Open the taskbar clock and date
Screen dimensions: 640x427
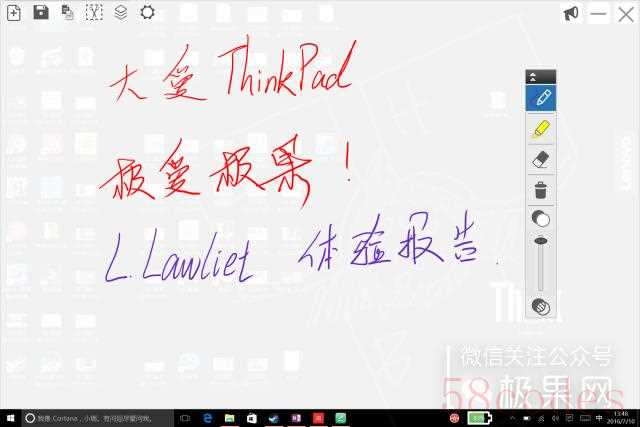click(621, 417)
